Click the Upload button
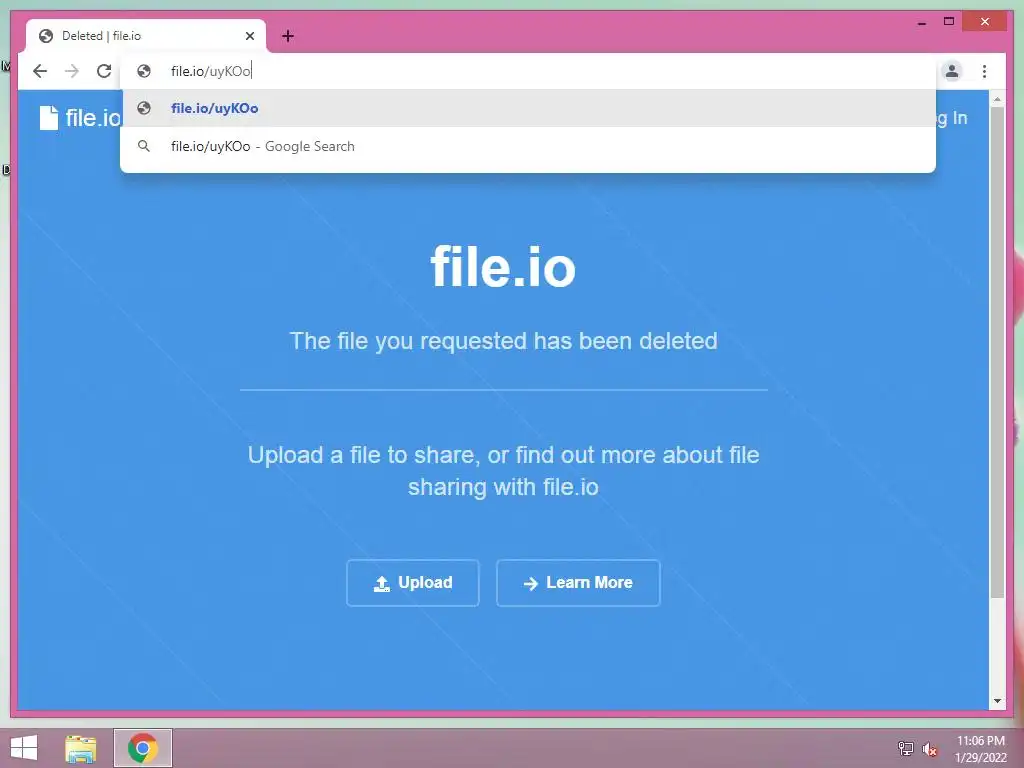Screen dimensions: 1024x768 [x=413, y=583]
